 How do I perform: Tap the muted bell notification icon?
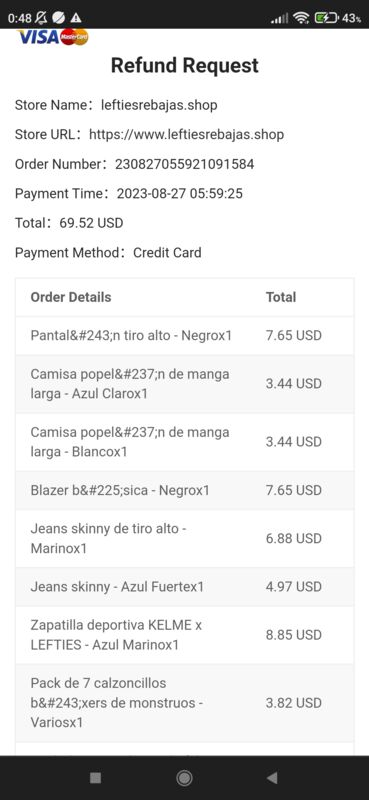(x=41, y=18)
